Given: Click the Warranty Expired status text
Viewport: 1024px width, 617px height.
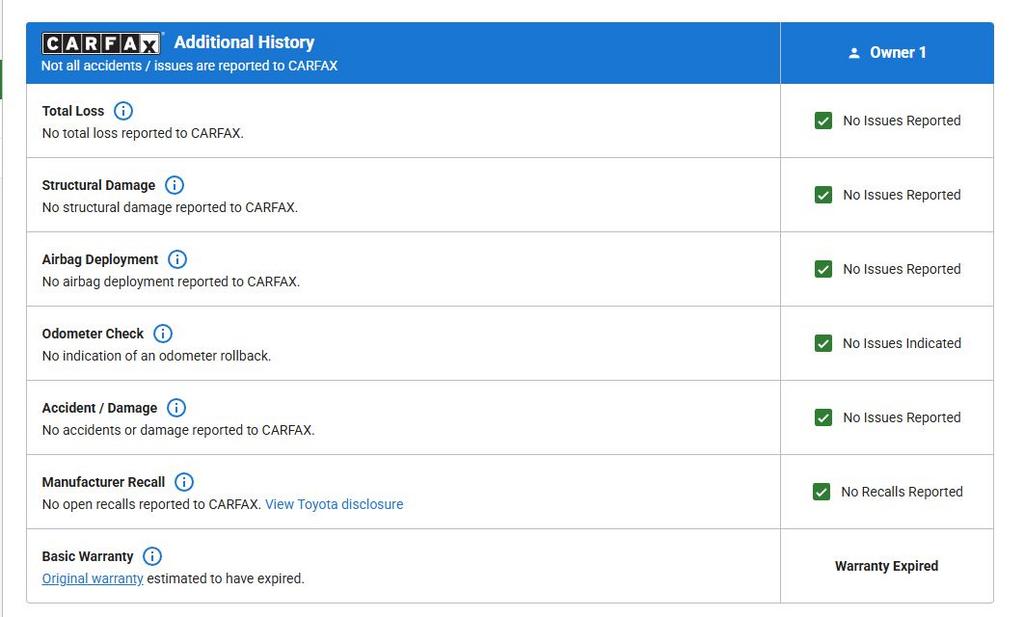Looking at the screenshot, I should [886, 566].
